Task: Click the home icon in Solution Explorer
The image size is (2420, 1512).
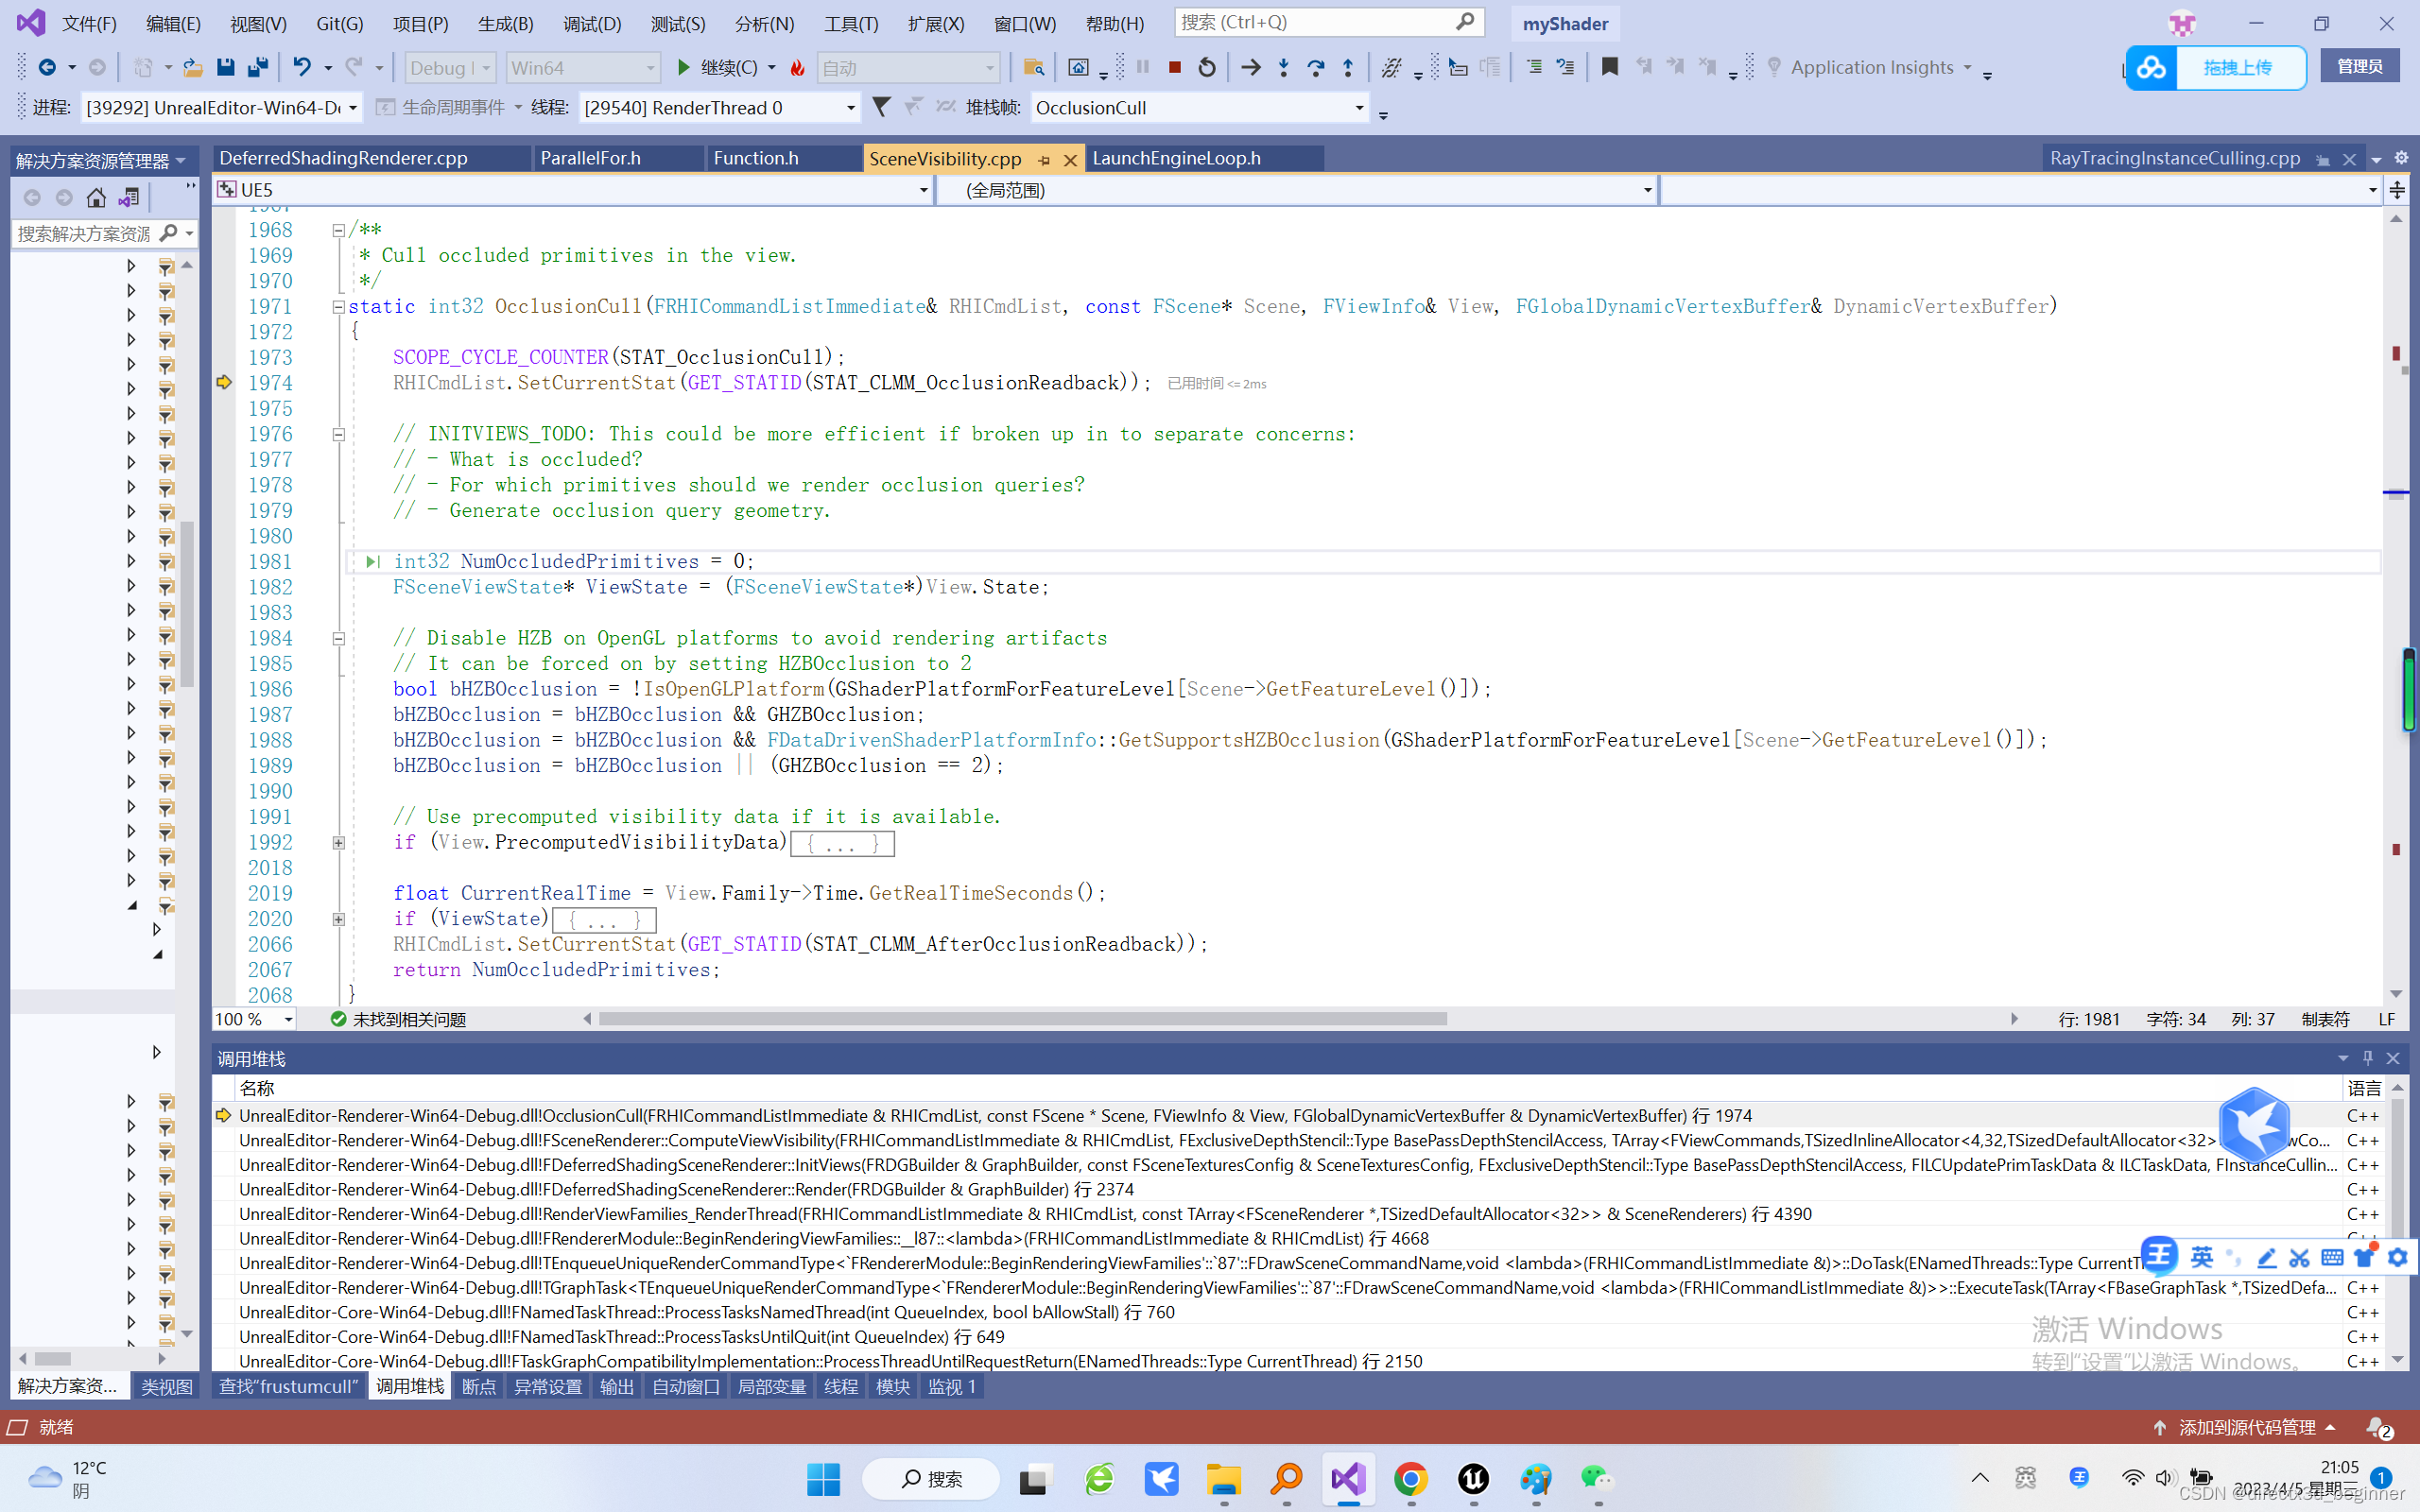Action: click(x=96, y=198)
